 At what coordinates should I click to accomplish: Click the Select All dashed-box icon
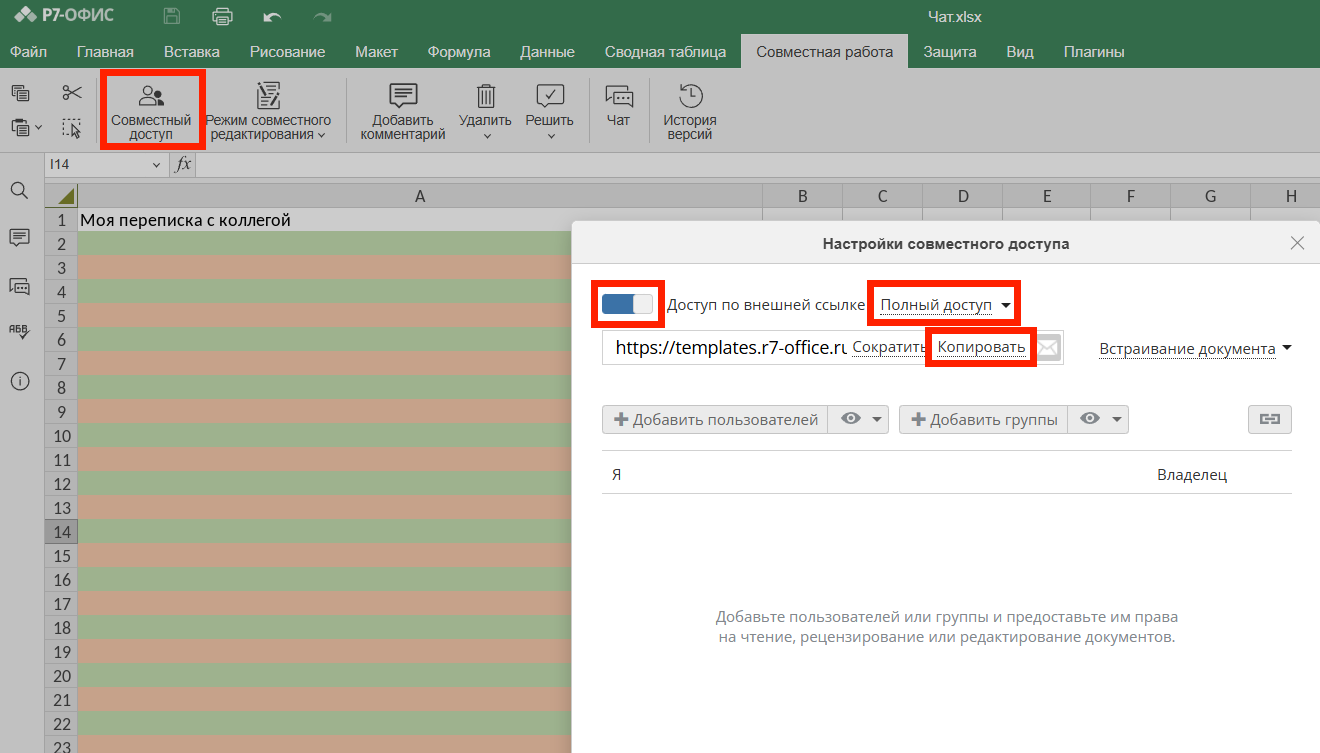click(71, 127)
